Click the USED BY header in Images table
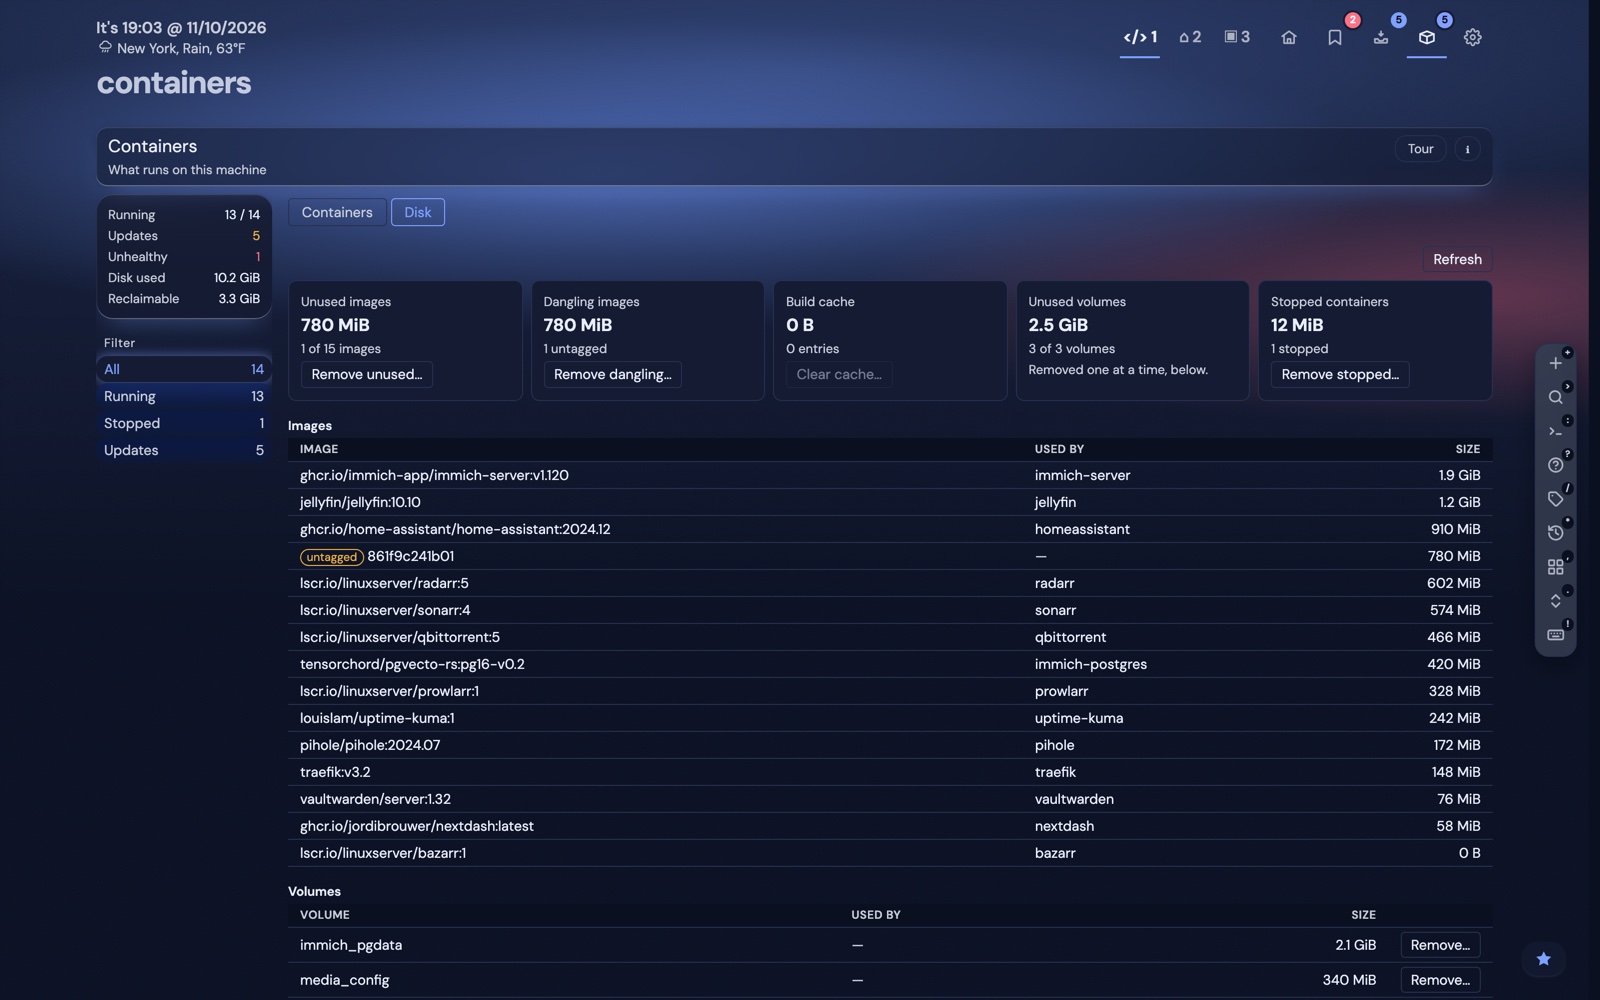 point(1059,449)
